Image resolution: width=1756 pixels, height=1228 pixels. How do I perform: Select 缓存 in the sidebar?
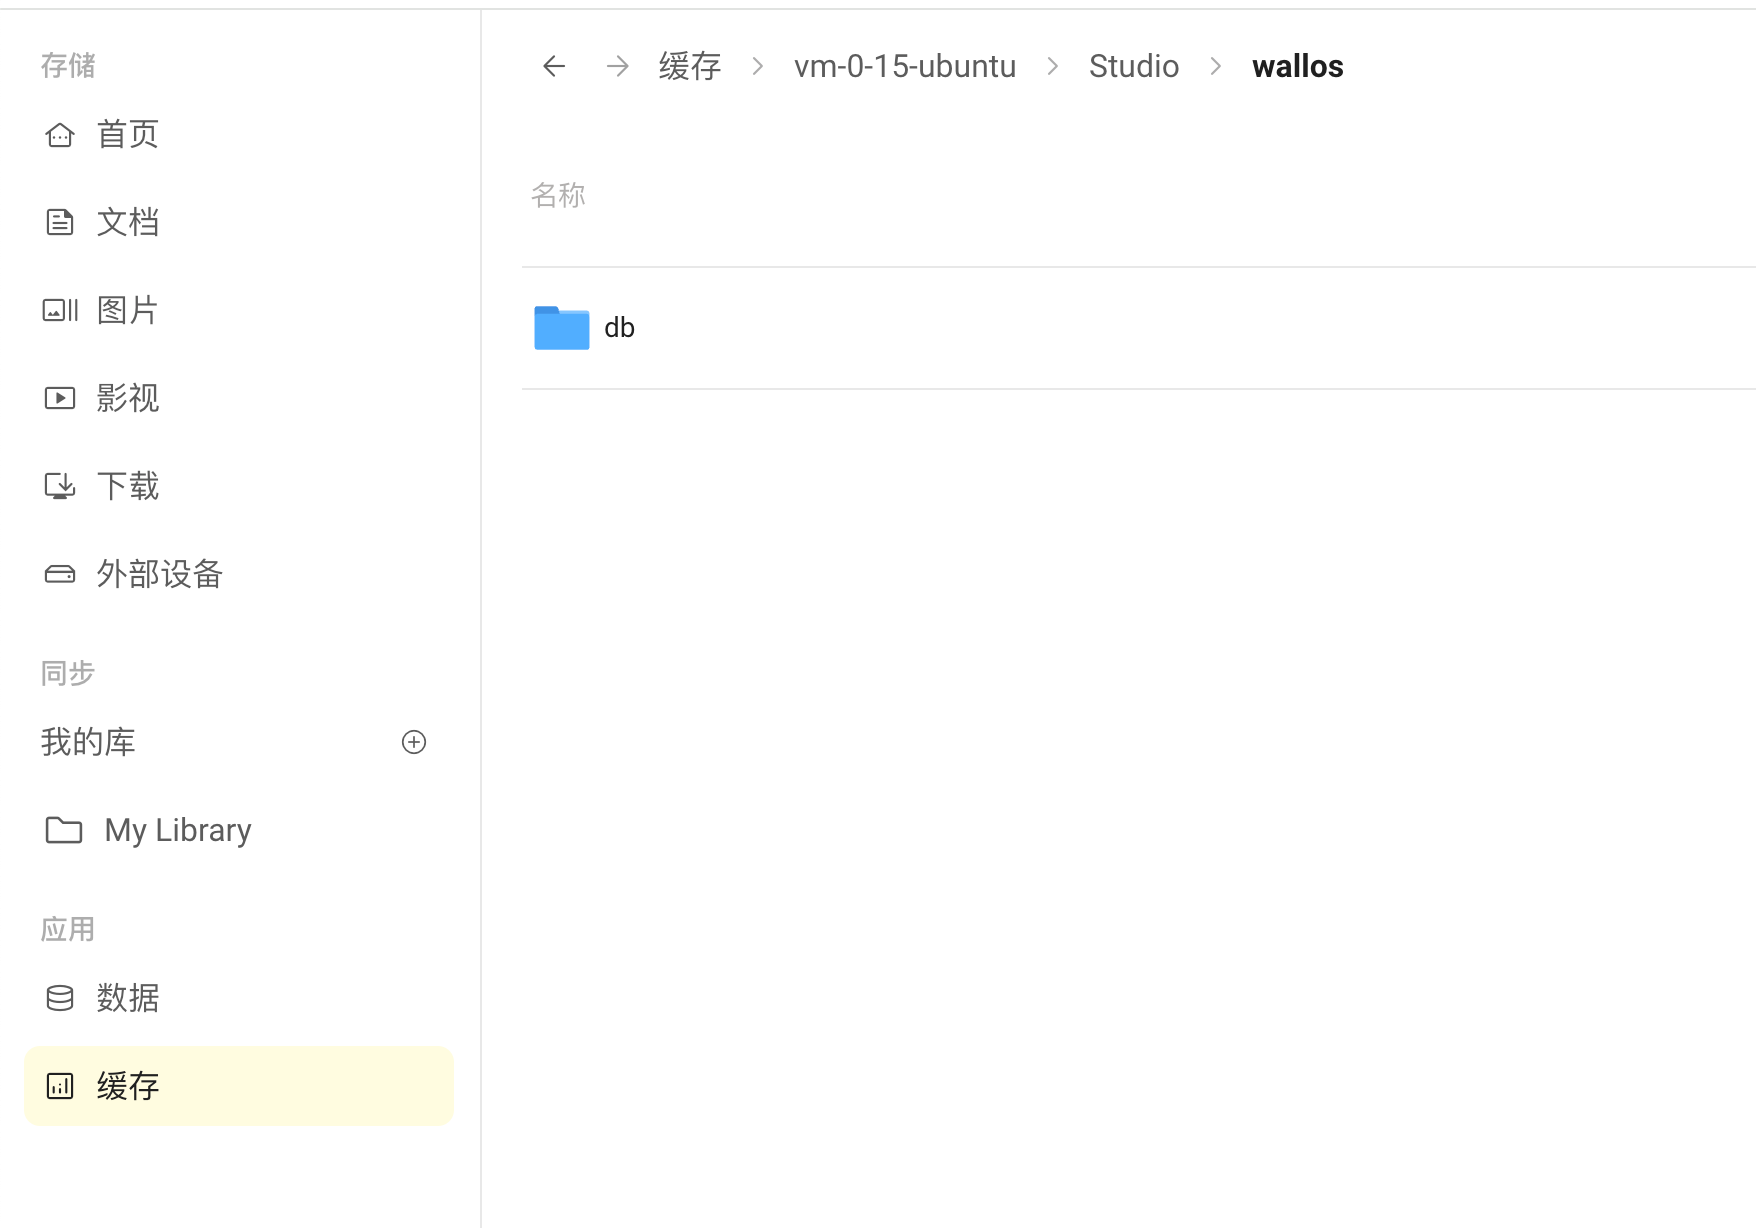click(x=238, y=1086)
